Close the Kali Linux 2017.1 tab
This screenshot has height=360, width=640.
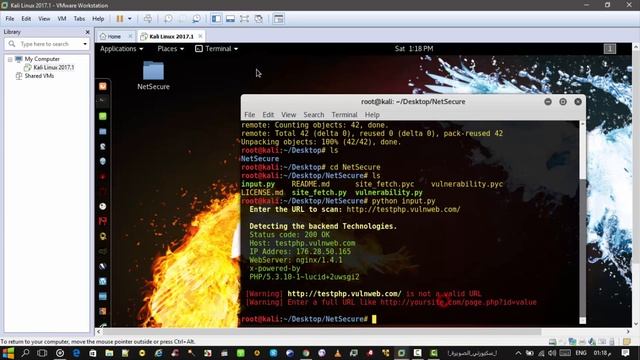point(200,36)
